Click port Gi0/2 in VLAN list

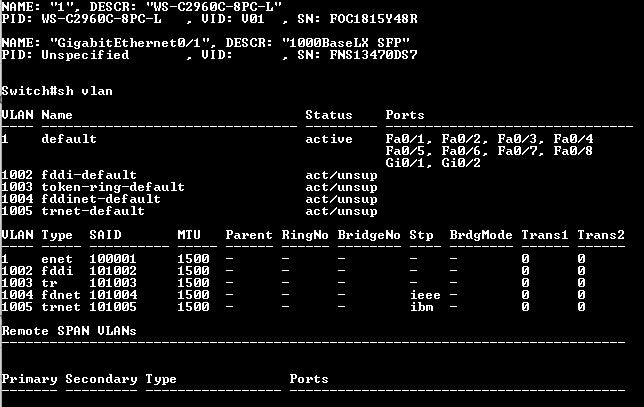[461, 163]
